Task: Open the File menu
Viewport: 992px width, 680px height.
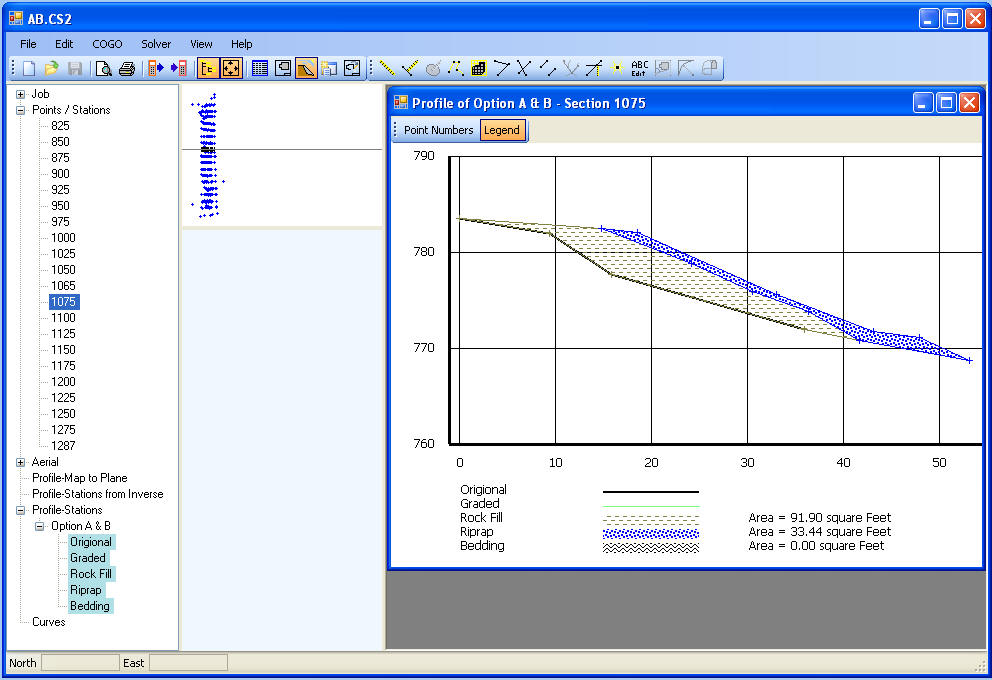Action: click(28, 44)
